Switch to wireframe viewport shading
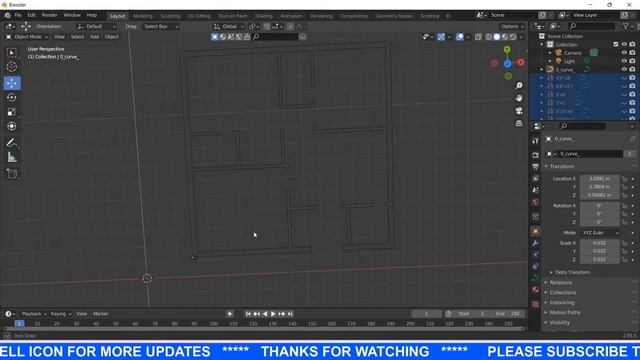This screenshot has height=360, width=640. click(x=489, y=37)
